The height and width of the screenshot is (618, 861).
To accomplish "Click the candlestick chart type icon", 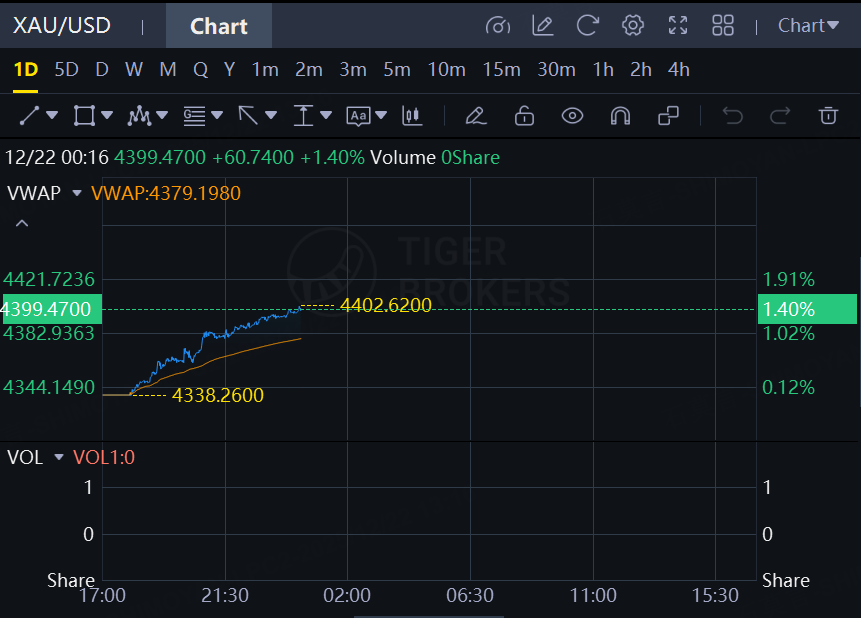I will point(412,116).
